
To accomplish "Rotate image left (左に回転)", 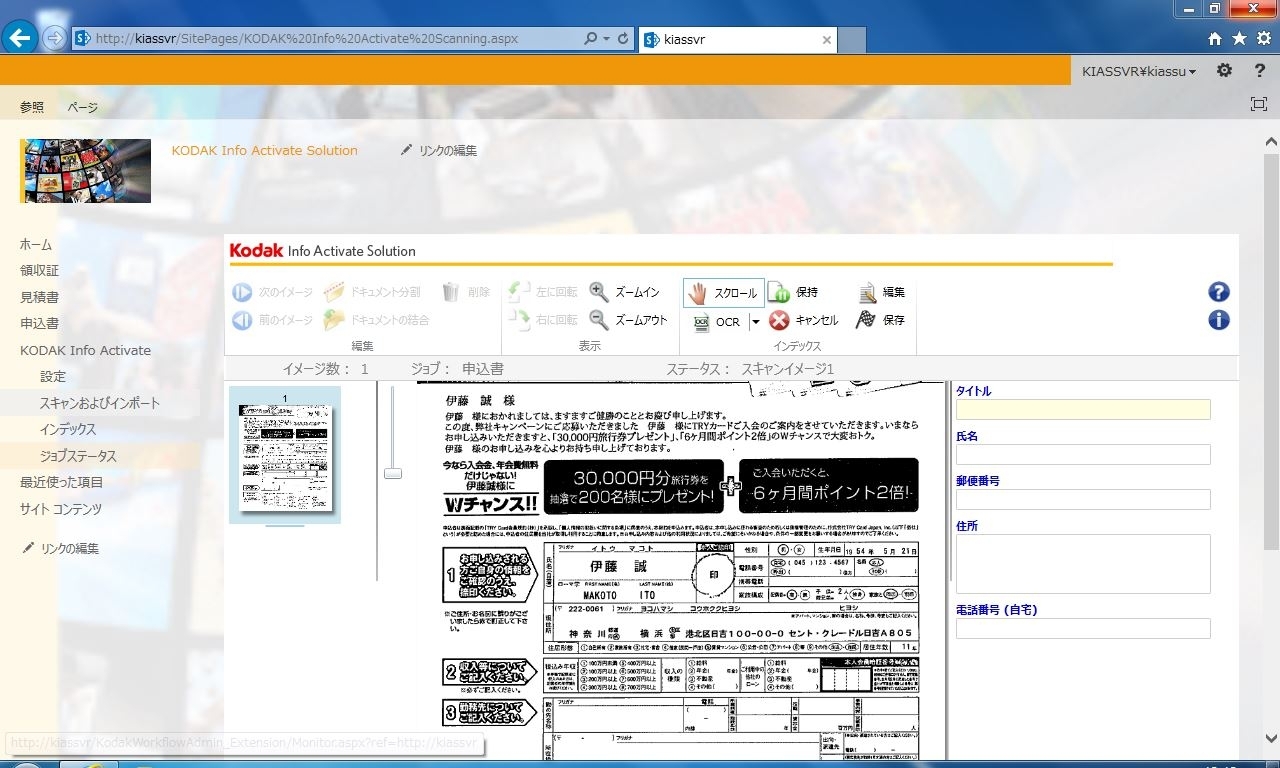I will 543,292.
